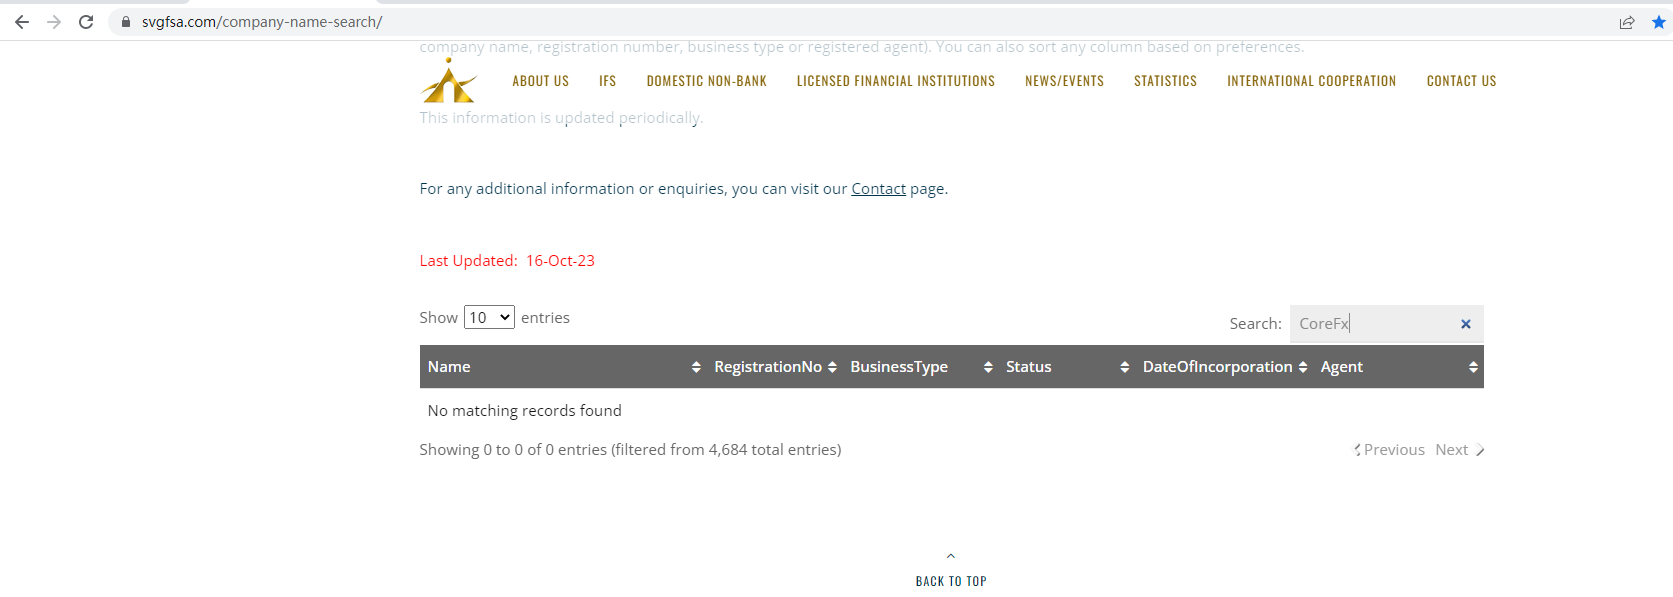
Task: Open International Cooperation menu
Action: point(1312,81)
